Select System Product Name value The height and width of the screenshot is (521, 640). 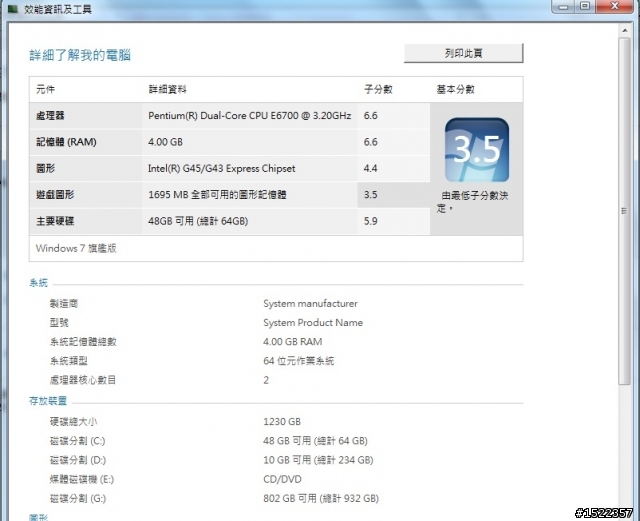pyautogui.click(x=313, y=323)
